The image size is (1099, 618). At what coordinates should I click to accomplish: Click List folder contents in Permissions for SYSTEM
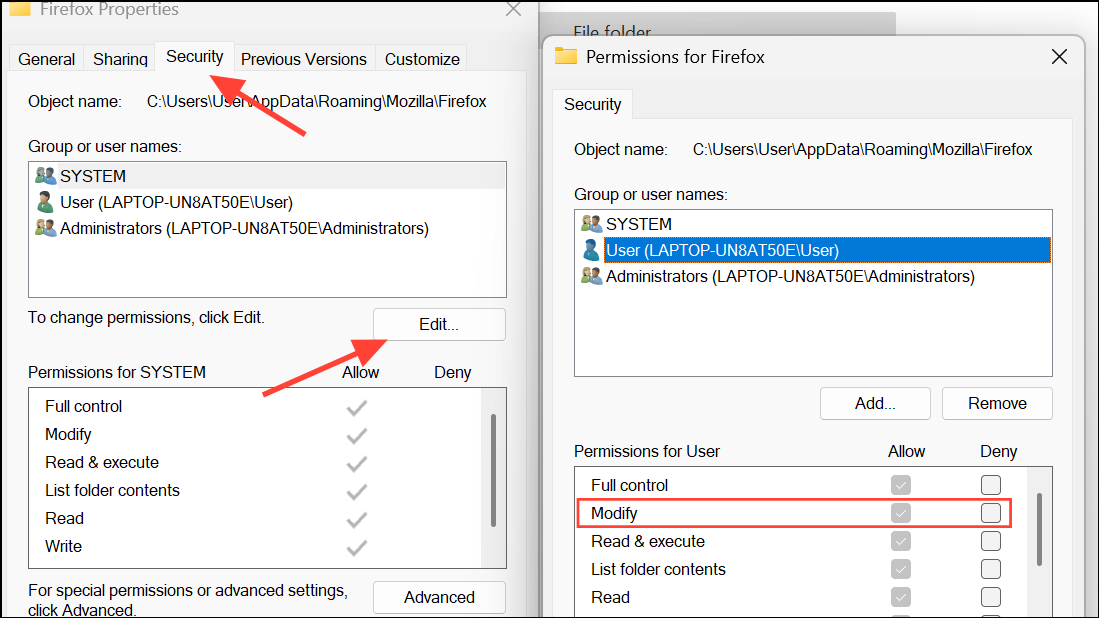255,490
